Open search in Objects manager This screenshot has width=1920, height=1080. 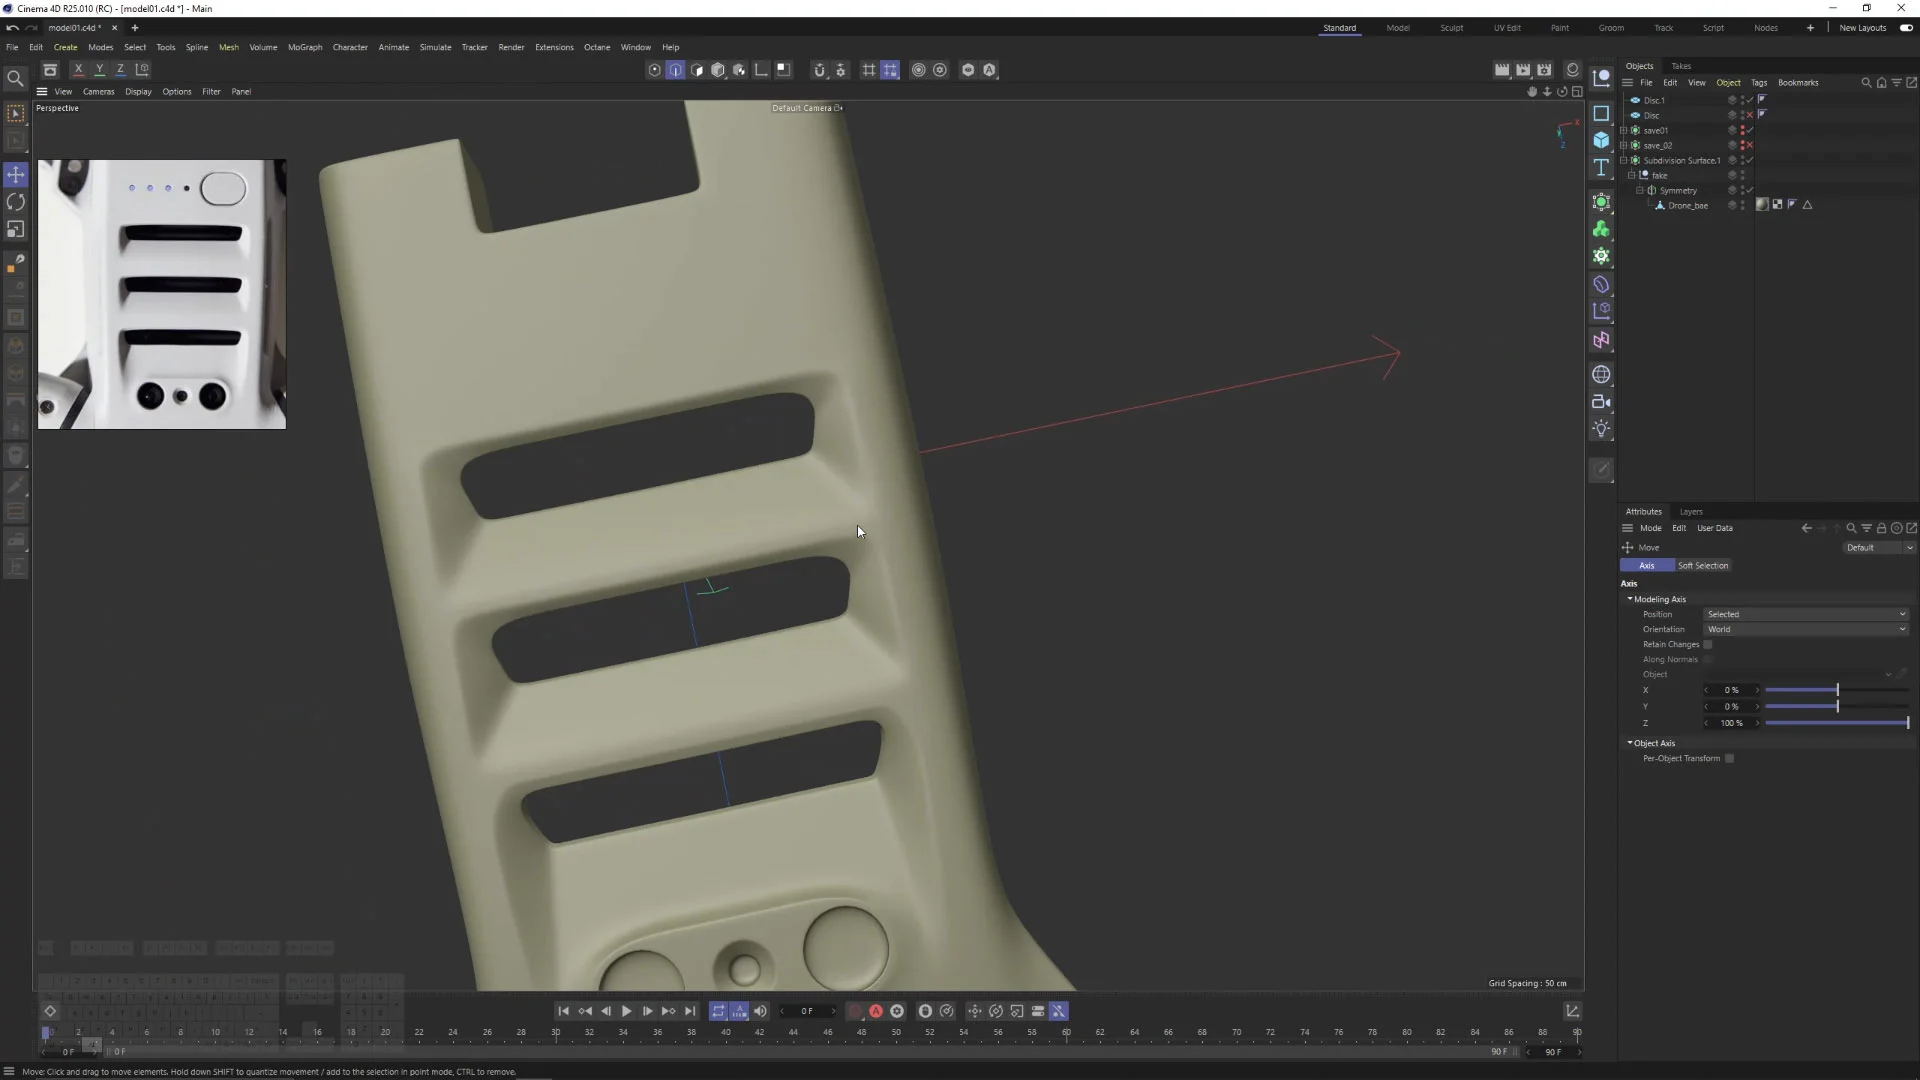(1866, 83)
